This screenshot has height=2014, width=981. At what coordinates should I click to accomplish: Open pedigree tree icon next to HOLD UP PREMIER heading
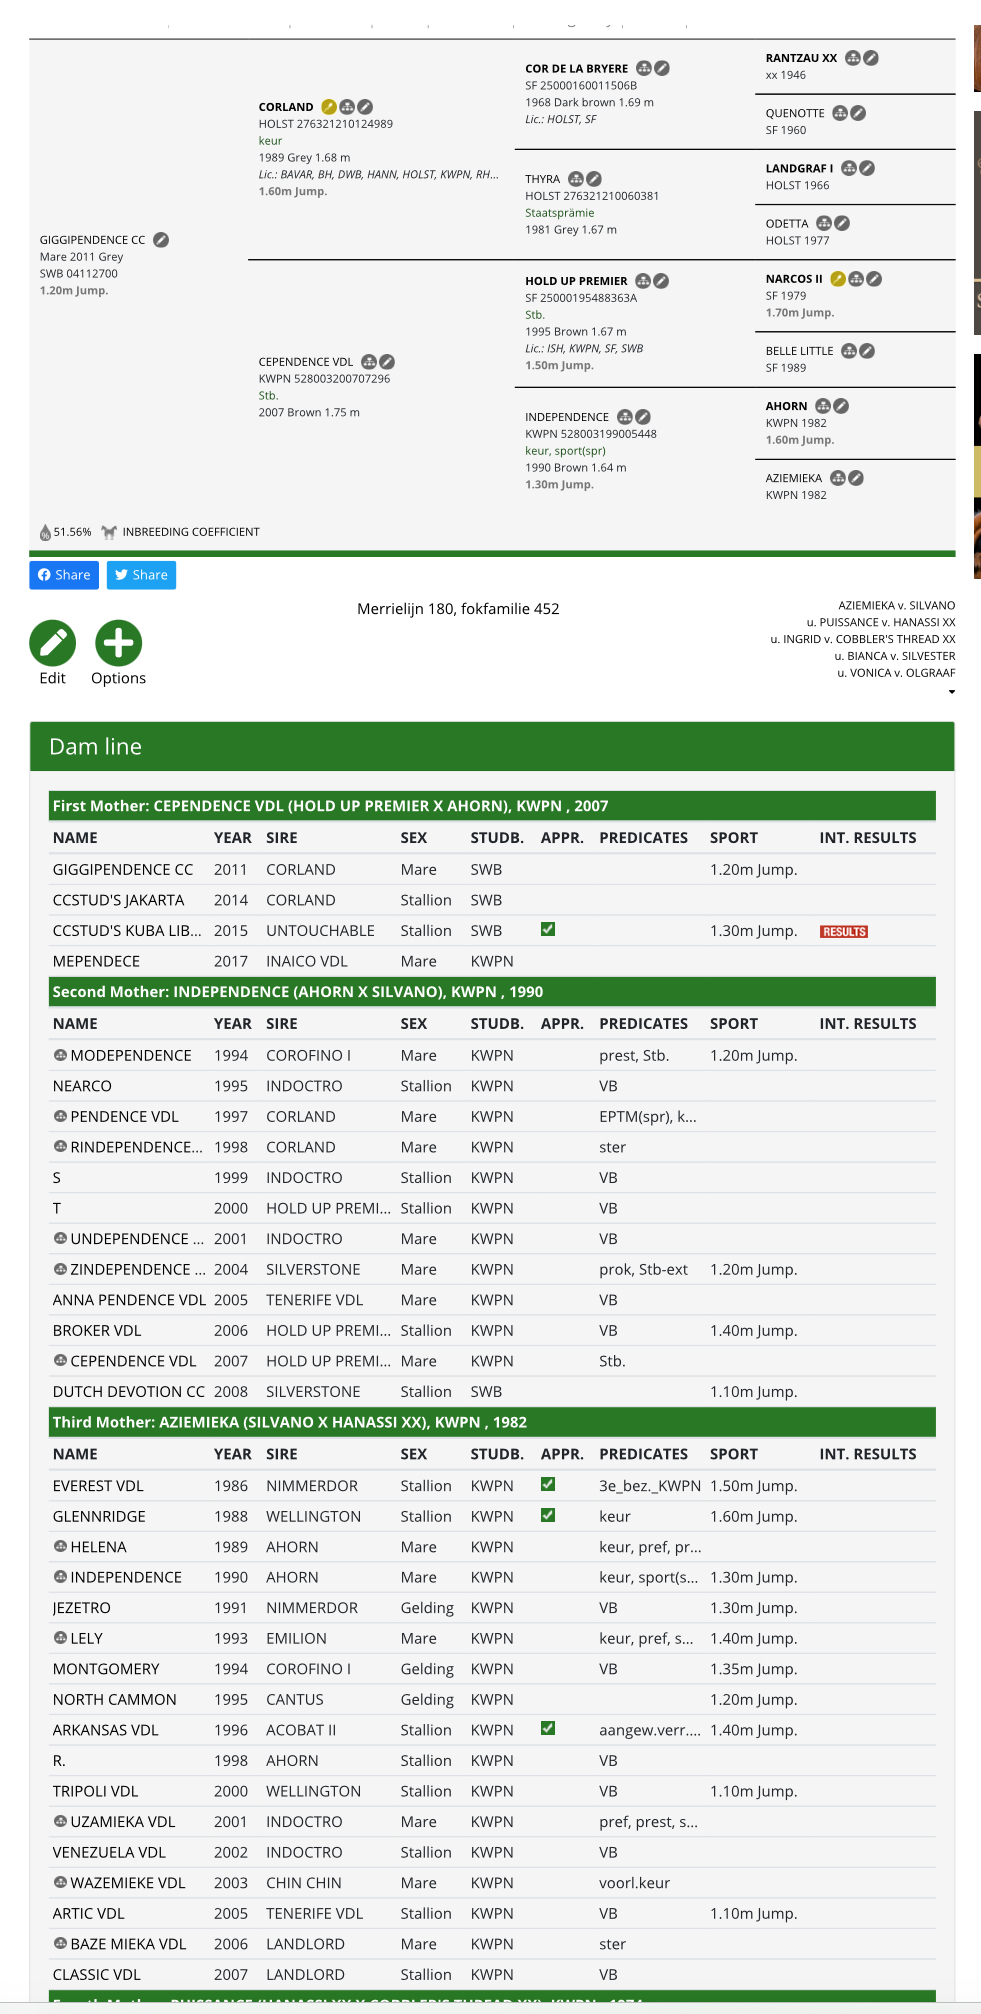(x=643, y=280)
